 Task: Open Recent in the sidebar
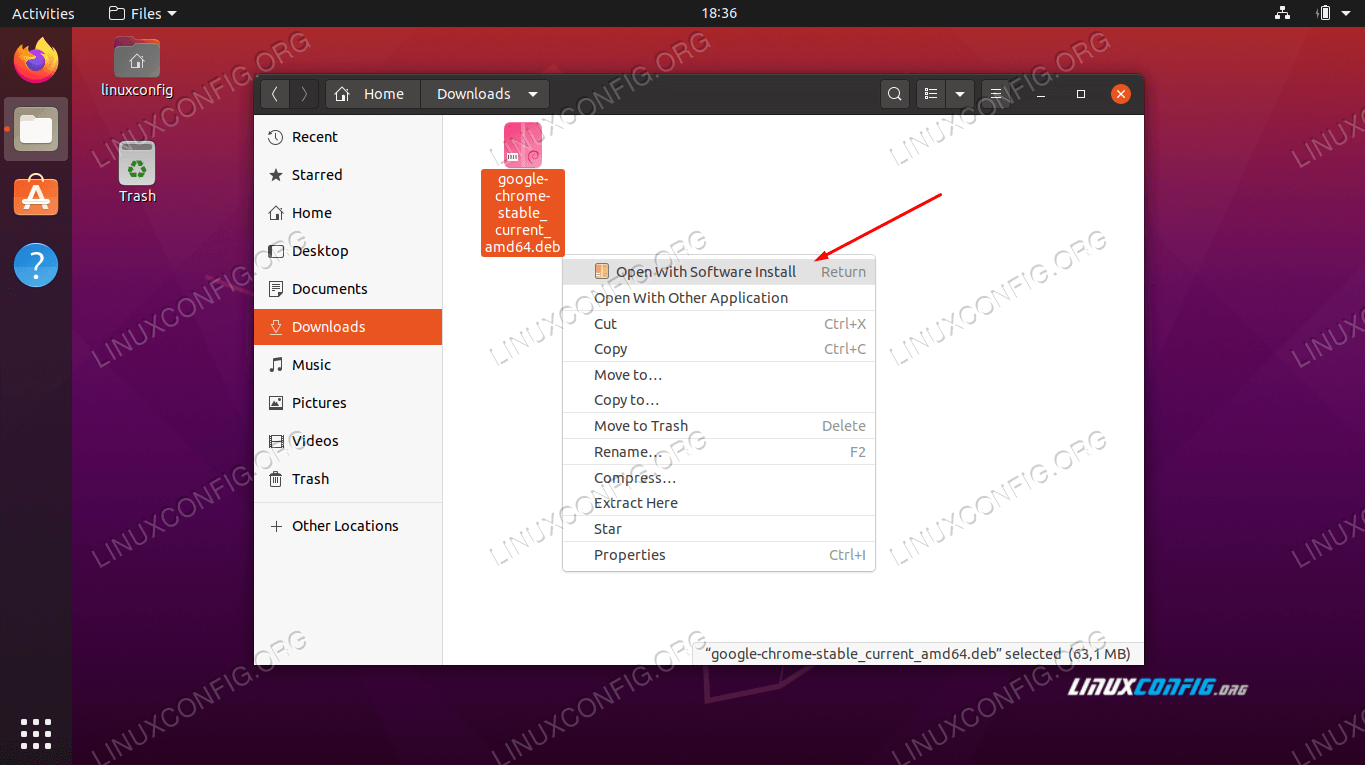348,137
